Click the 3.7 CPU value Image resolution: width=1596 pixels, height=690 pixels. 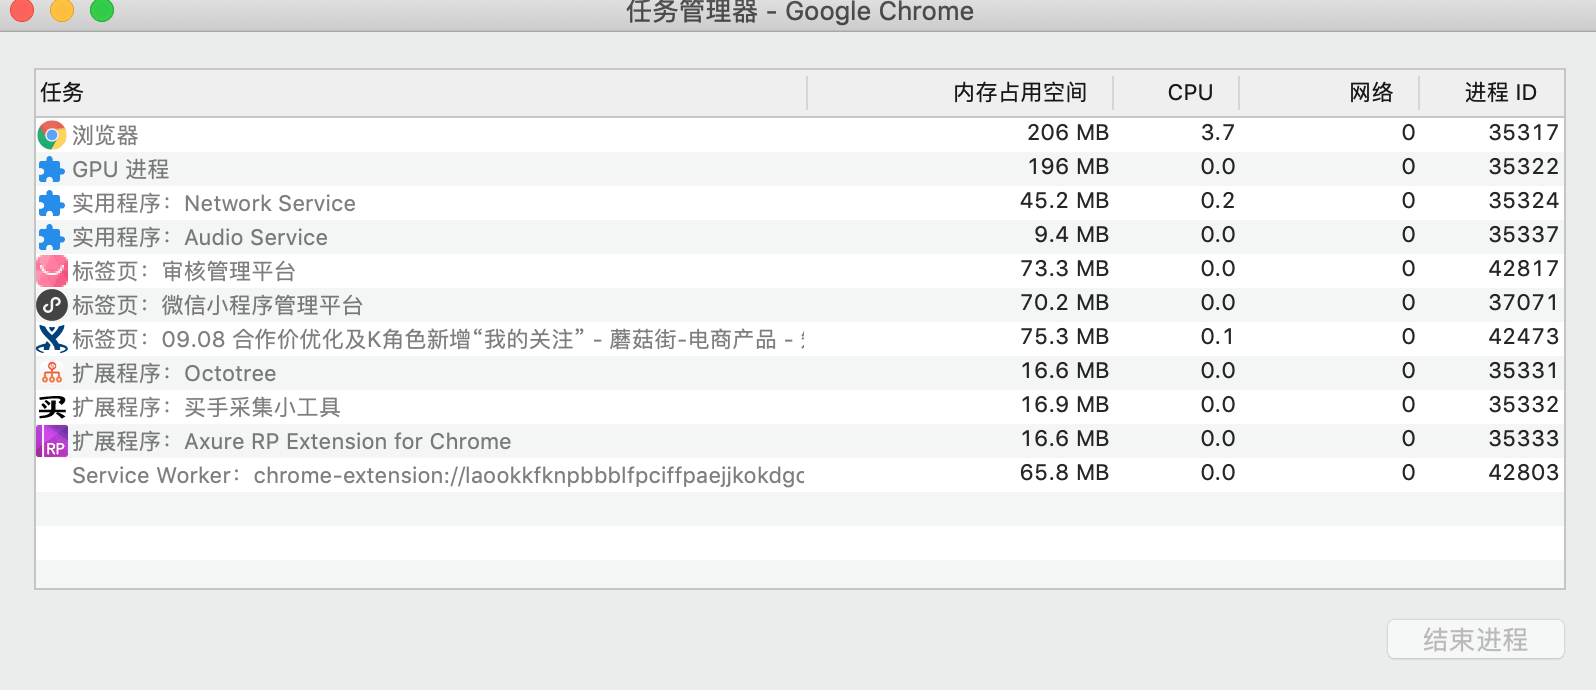coord(1218,133)
